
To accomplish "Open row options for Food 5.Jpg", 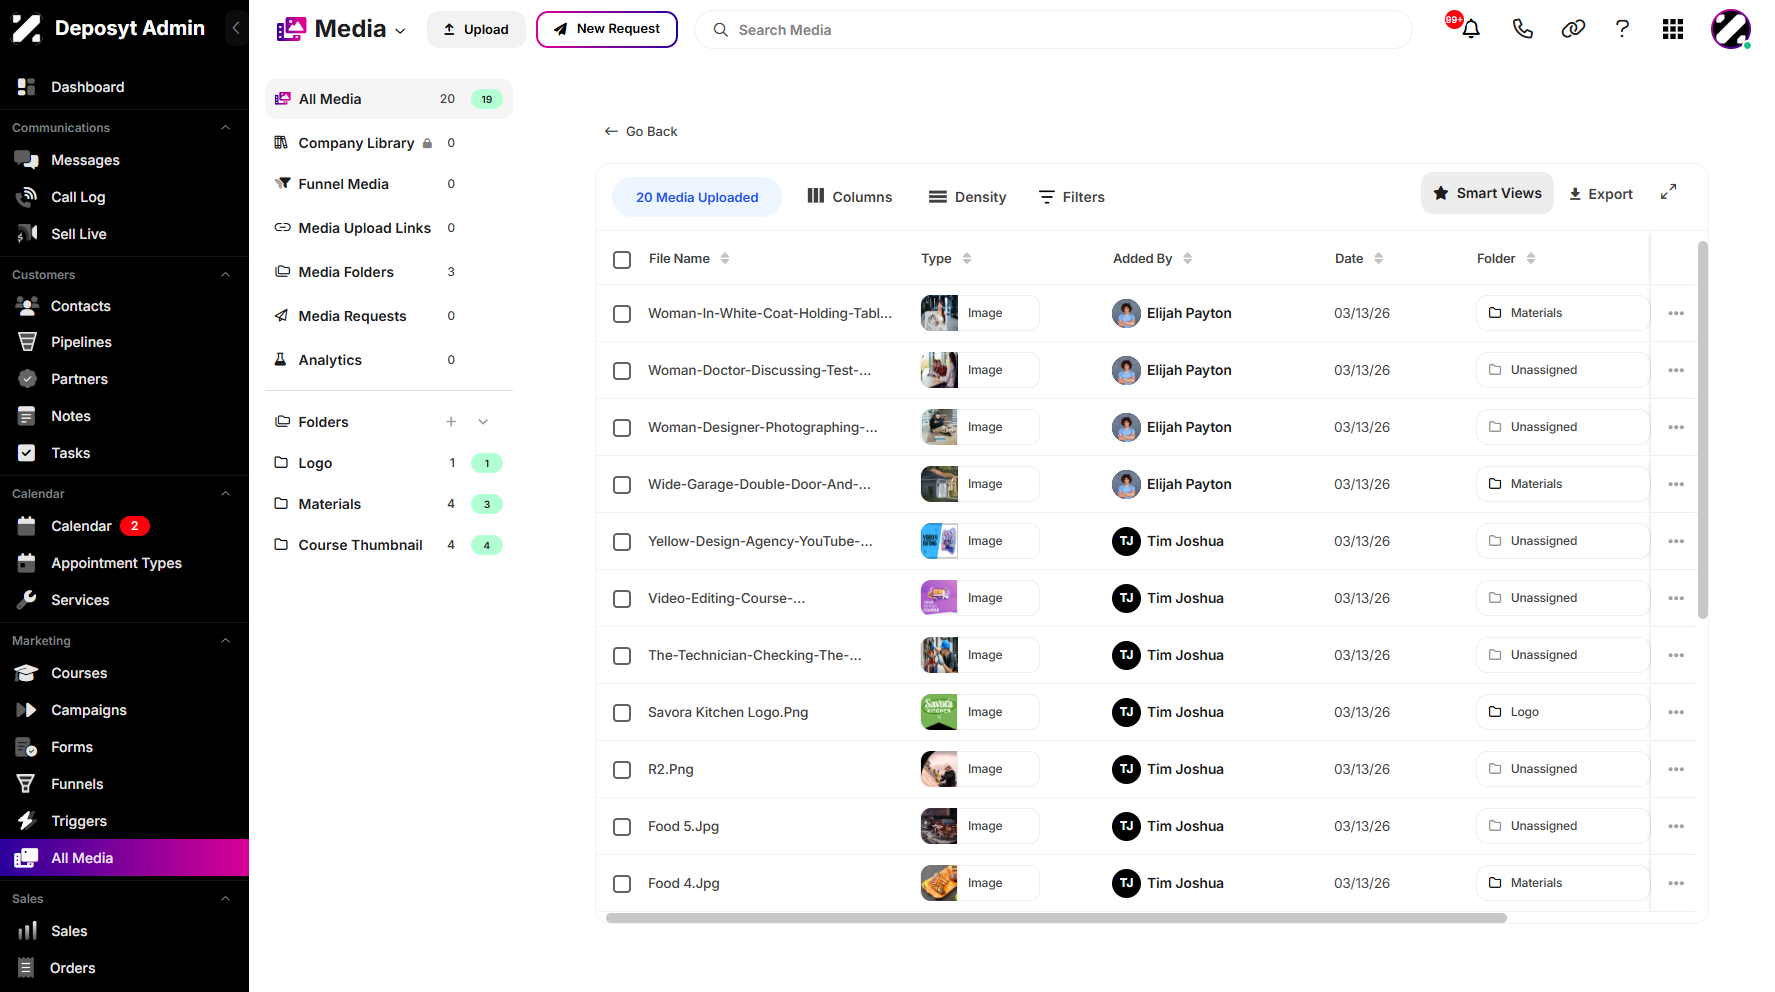I will [x=1676, y=826].
